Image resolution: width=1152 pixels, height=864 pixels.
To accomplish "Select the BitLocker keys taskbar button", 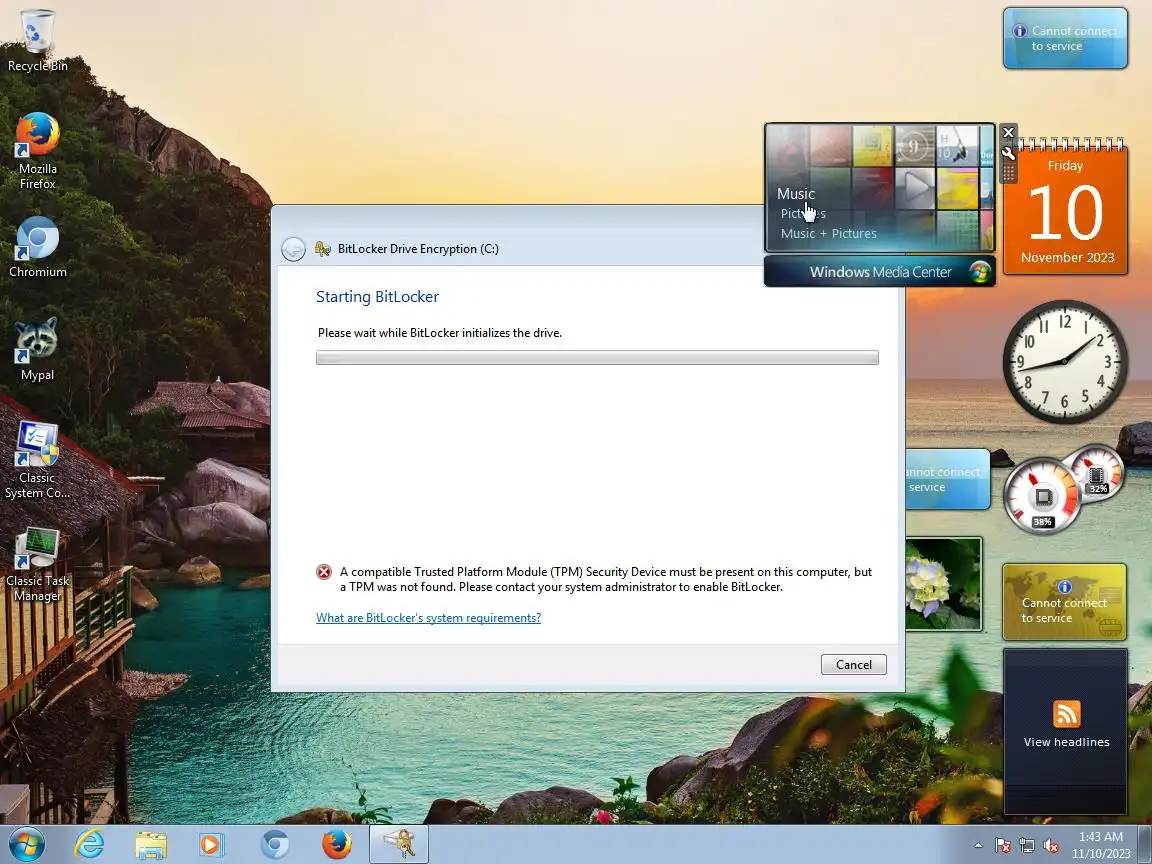I will click(x=398, y=844).
